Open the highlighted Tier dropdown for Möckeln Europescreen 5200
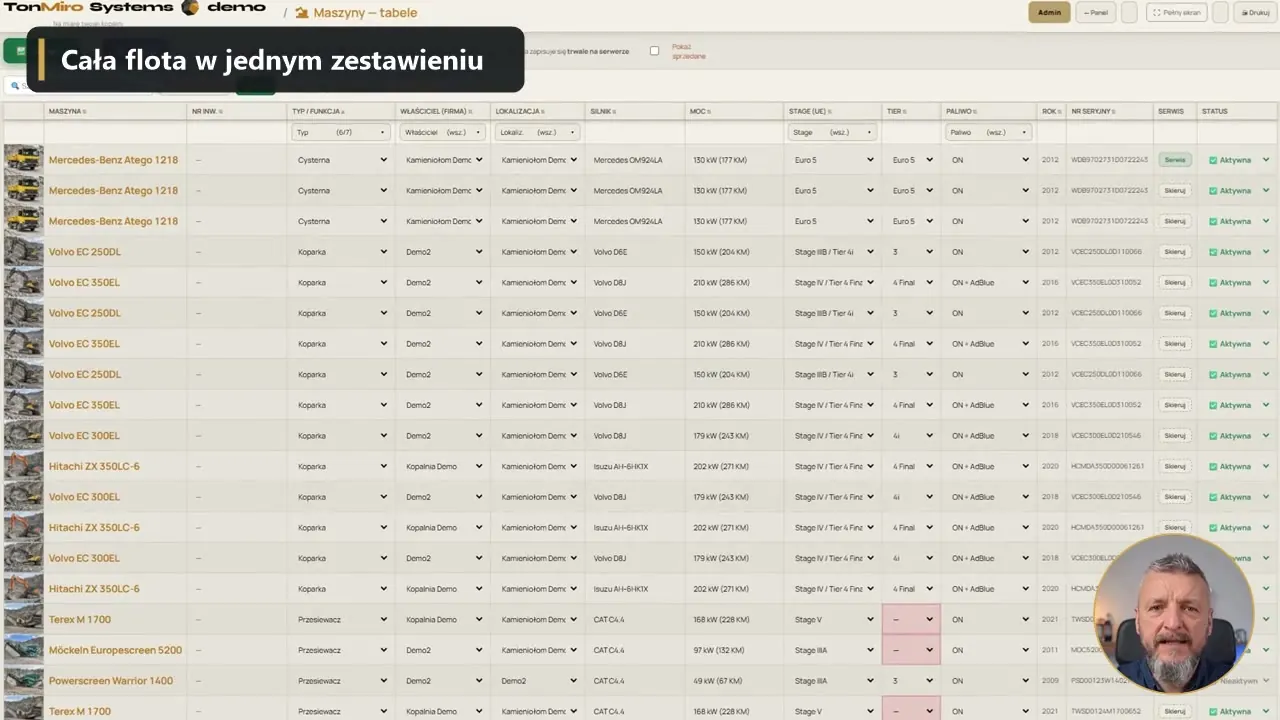The image size is (1280, 720). click(x=911, y=650)
